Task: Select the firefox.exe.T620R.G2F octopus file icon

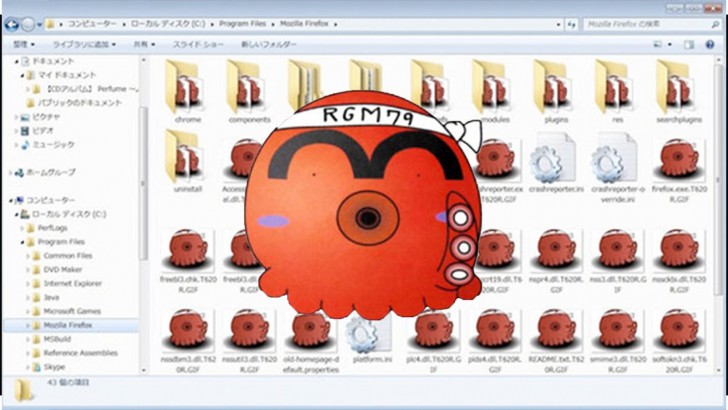Action: point(678,159)
